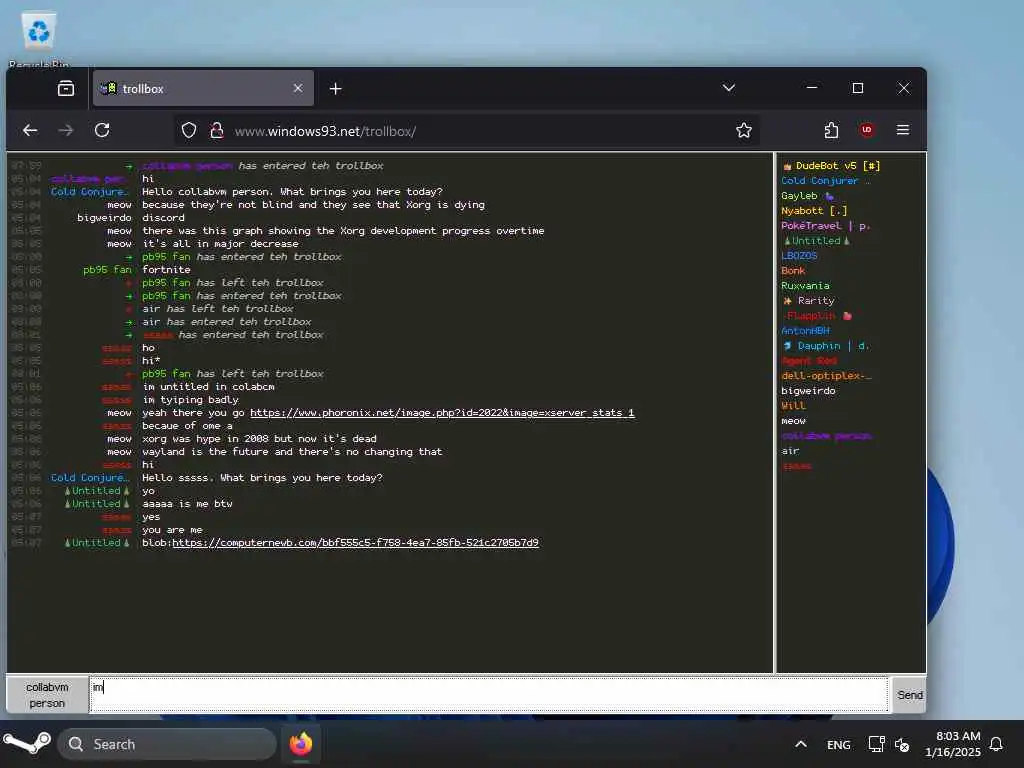Select DudeBot v5 in user list
Image resolution: width=1024 pixels, height=768 pixels.
coord(831,166)
